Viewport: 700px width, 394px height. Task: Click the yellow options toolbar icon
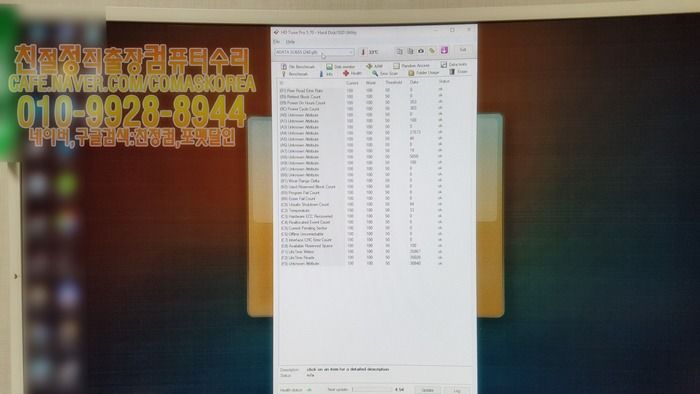pyautogui.click(x=432, y=51)
